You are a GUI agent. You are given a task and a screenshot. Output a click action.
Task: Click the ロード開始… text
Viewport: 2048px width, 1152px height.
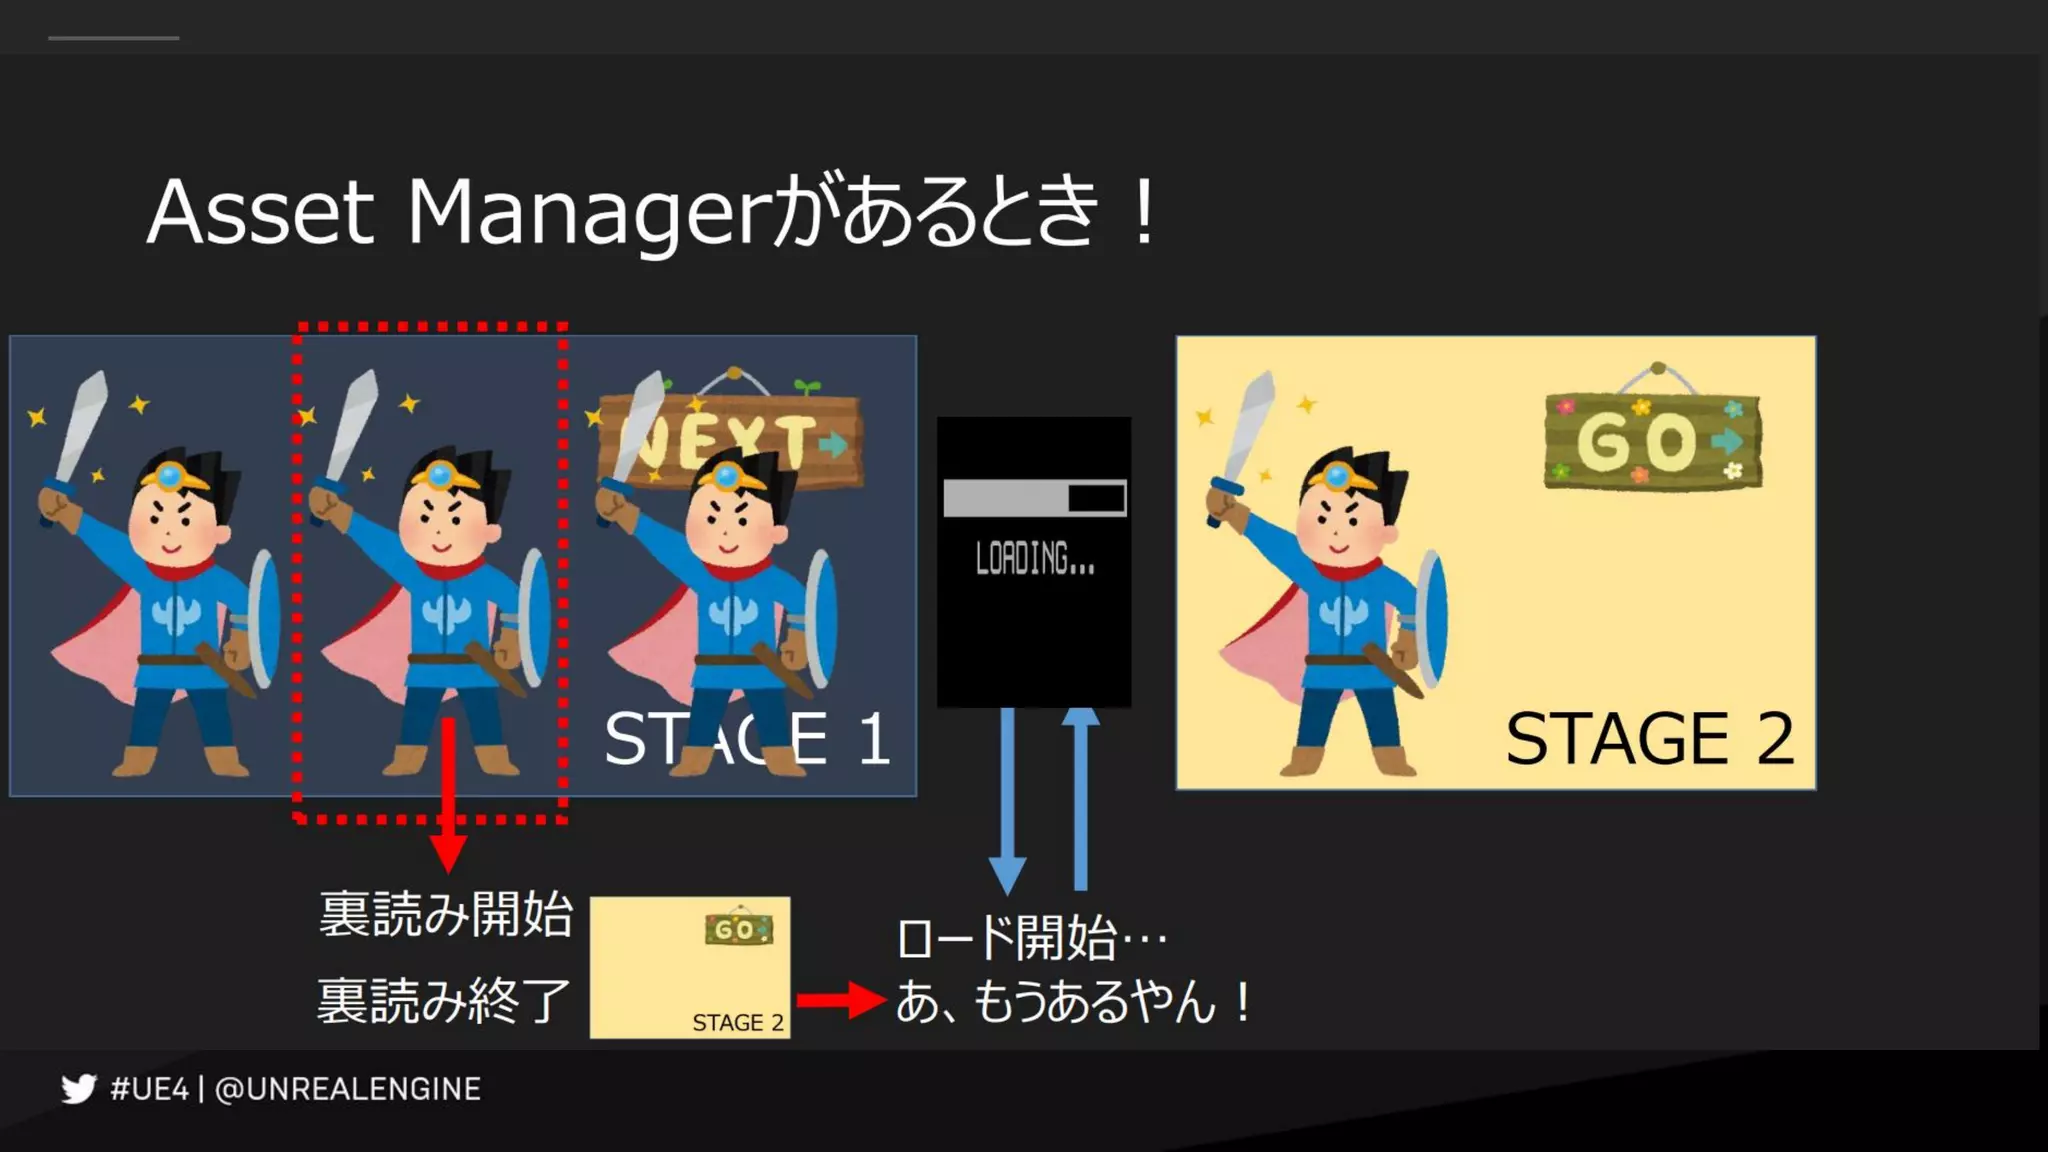[x=1030, y=939]
